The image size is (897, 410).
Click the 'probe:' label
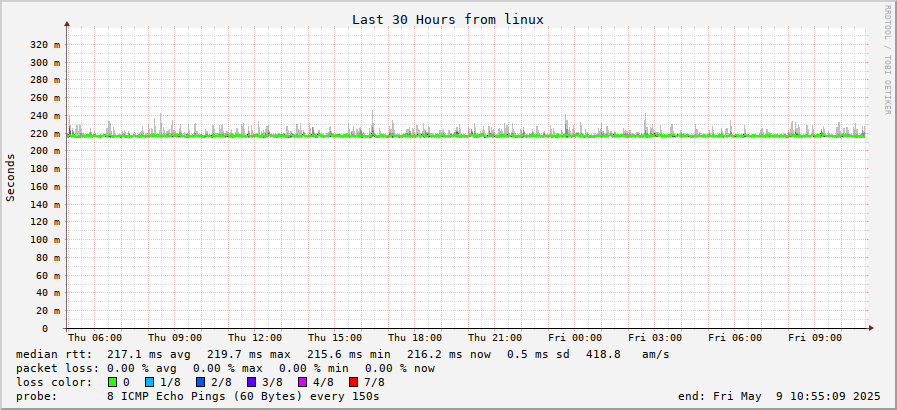tap(37, 396)
